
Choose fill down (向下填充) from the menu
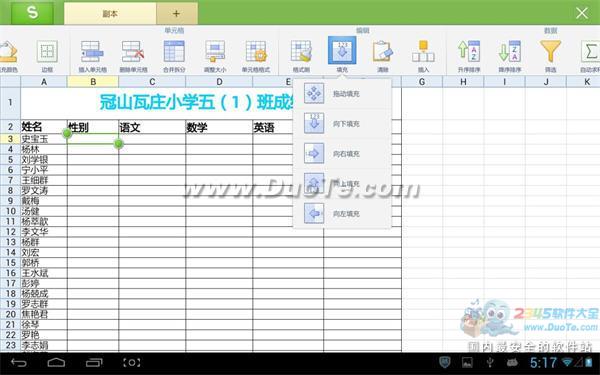click(x=342, y=123)
